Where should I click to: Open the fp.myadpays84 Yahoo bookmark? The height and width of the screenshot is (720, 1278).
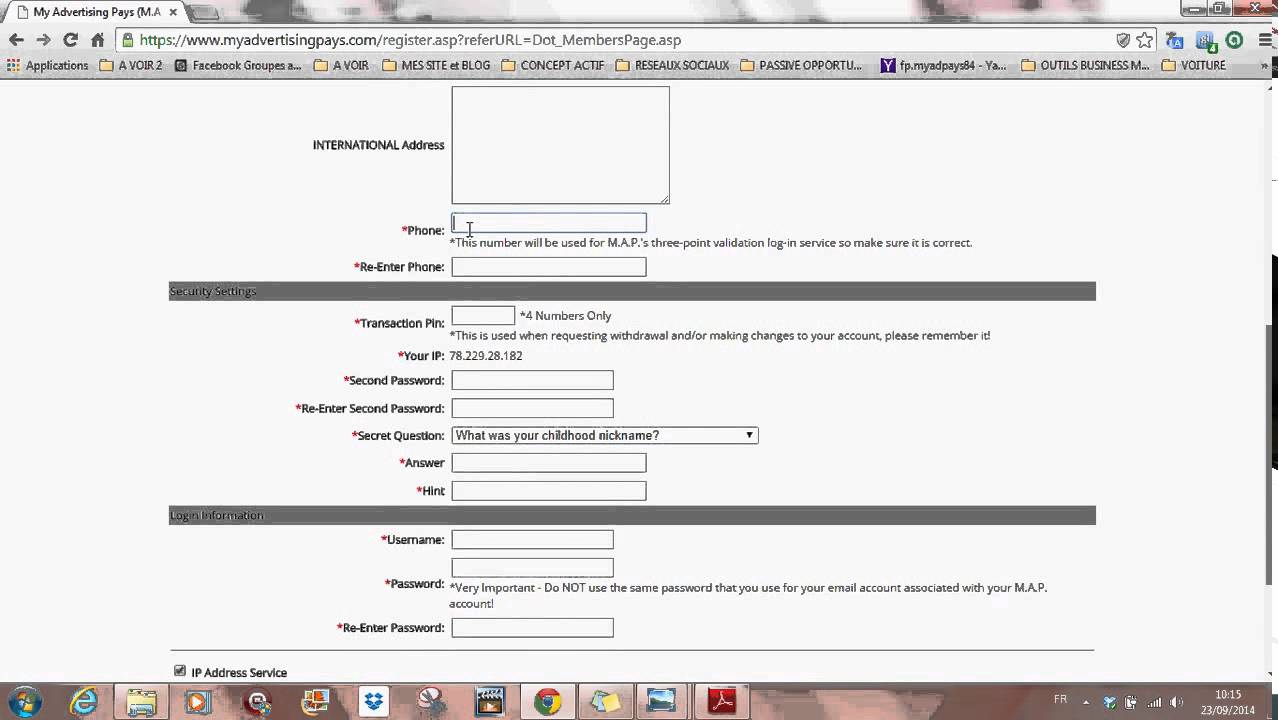tap(943, 65)
